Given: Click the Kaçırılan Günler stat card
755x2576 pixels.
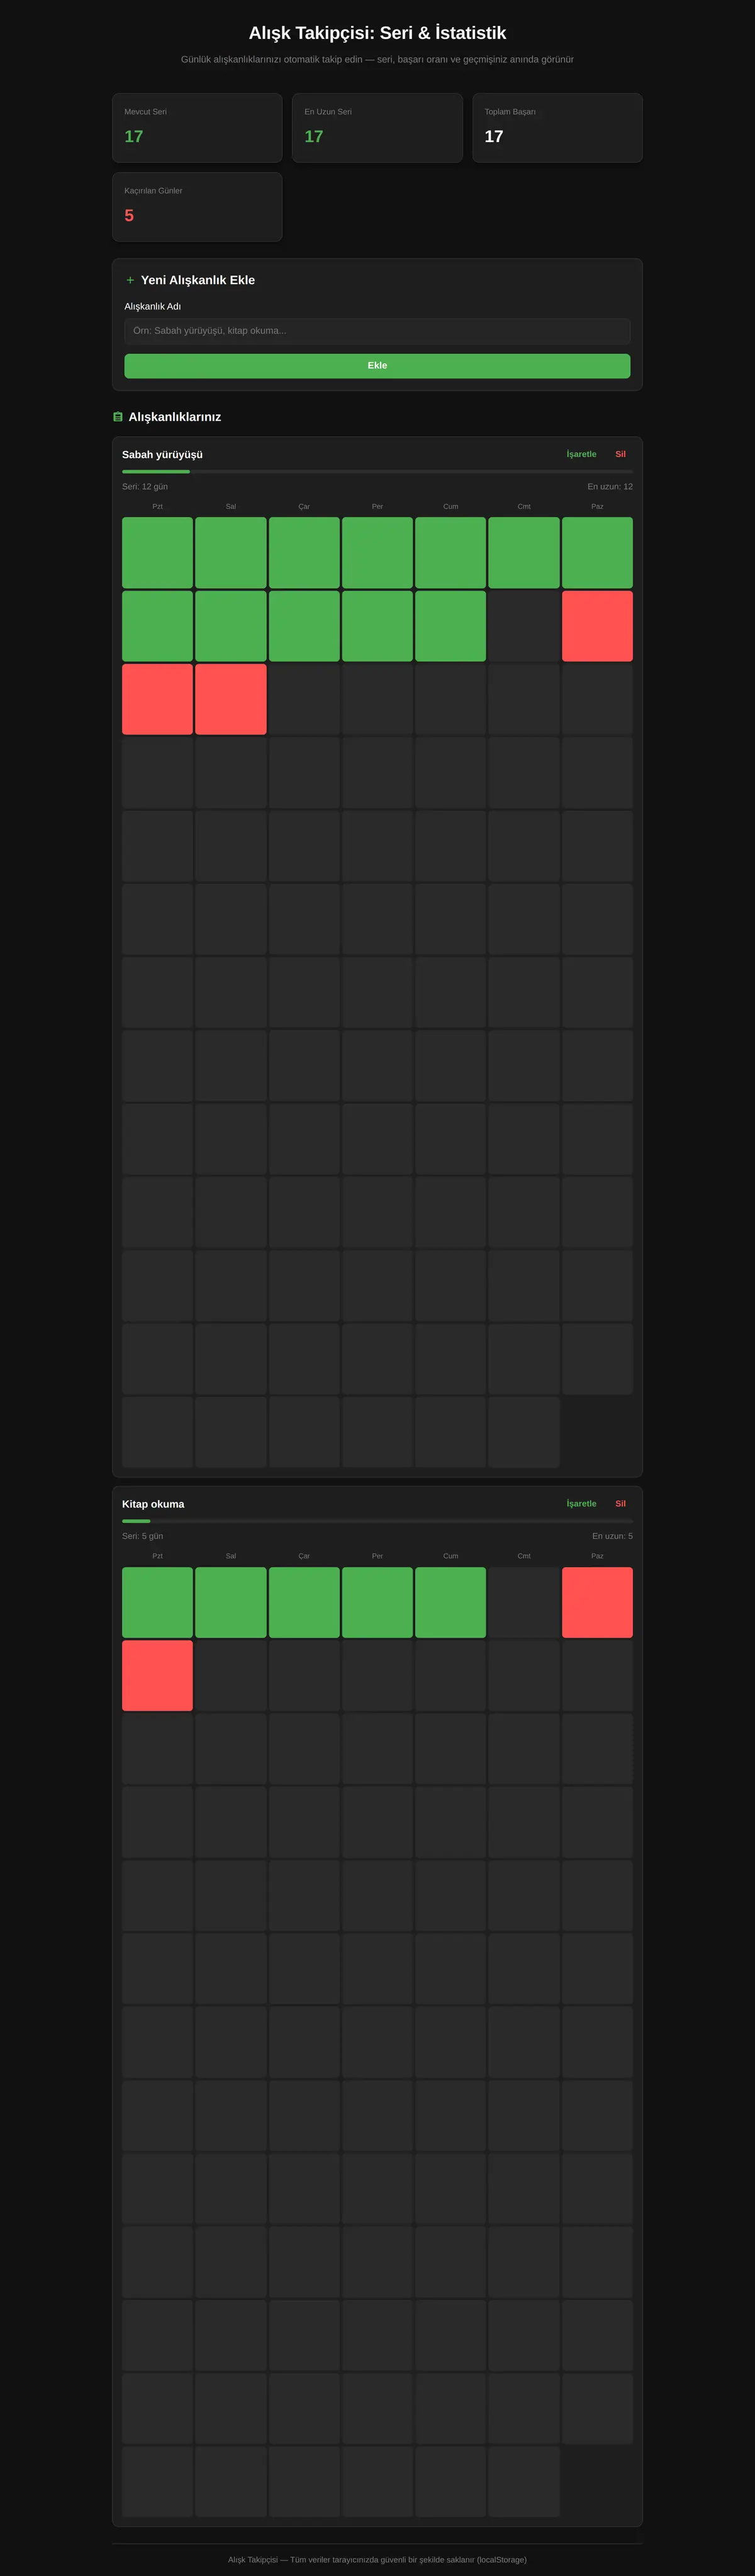Looking at the screenshot, I should [x=197, y=207].
